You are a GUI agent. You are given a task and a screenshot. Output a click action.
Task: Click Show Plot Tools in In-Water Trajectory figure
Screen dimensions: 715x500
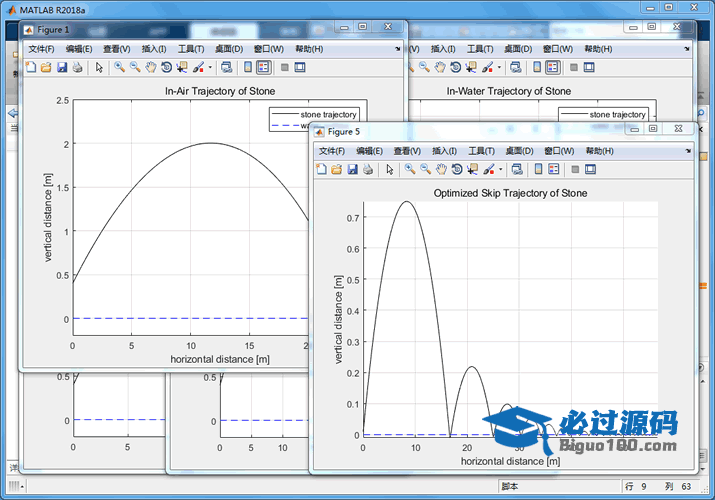tap(589, 67)
